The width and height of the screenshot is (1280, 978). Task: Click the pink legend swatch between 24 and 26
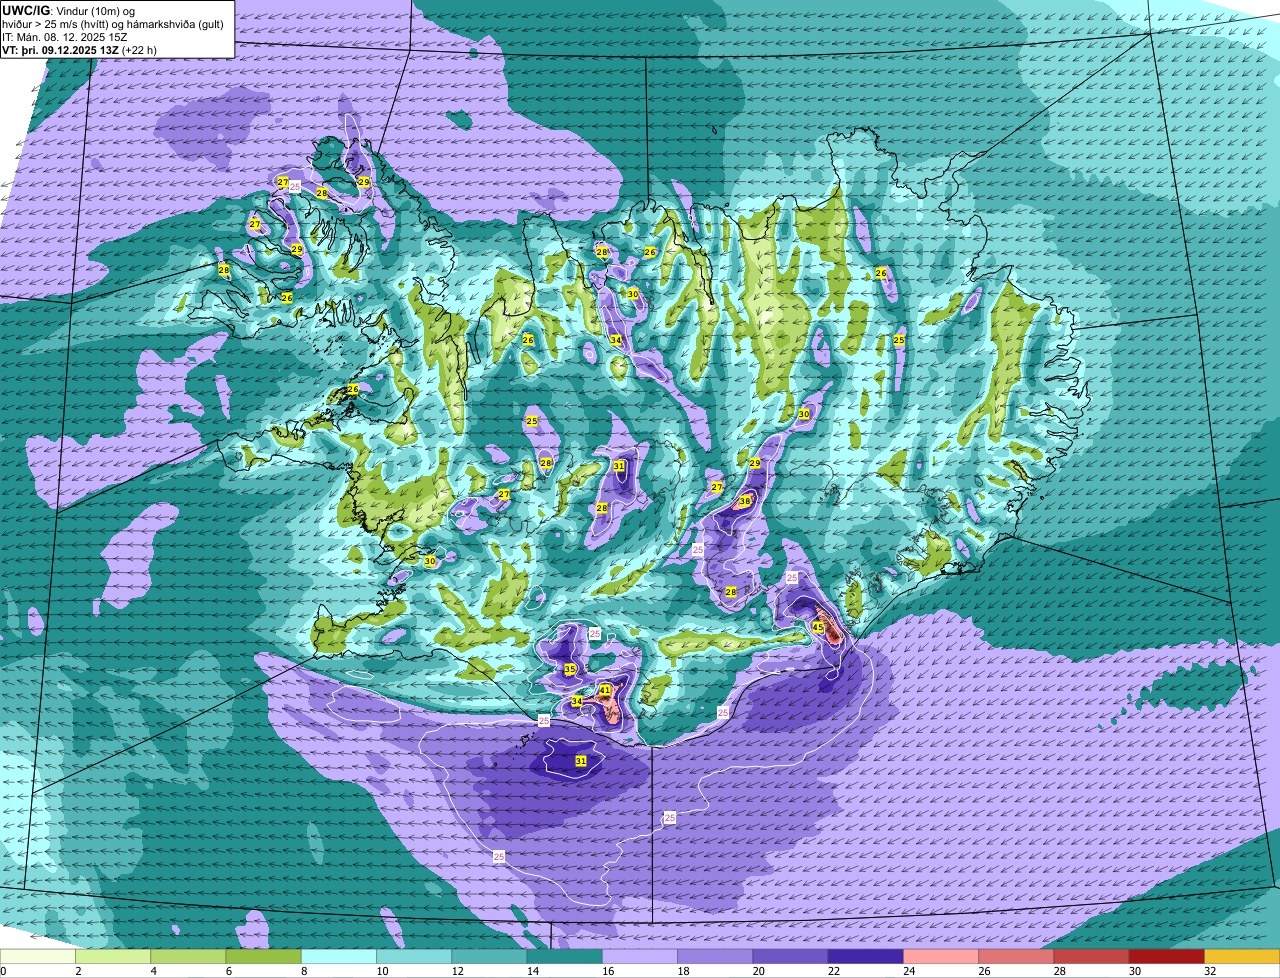click(x=941, y=957)
